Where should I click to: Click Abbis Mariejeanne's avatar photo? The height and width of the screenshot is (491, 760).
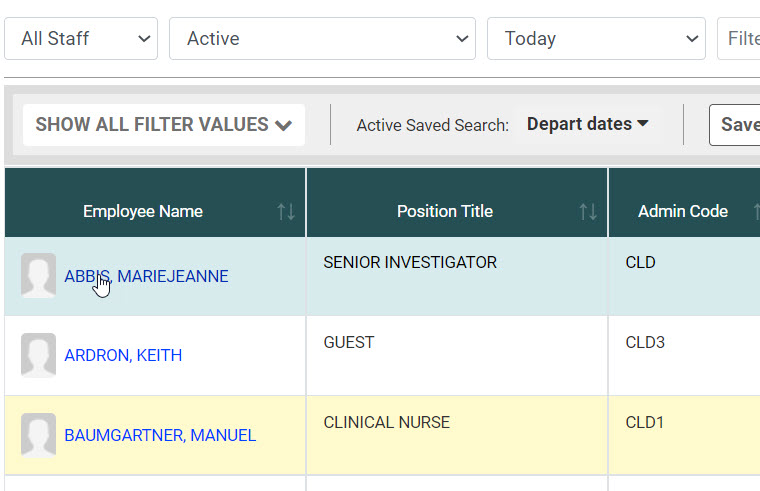[39, 276]
